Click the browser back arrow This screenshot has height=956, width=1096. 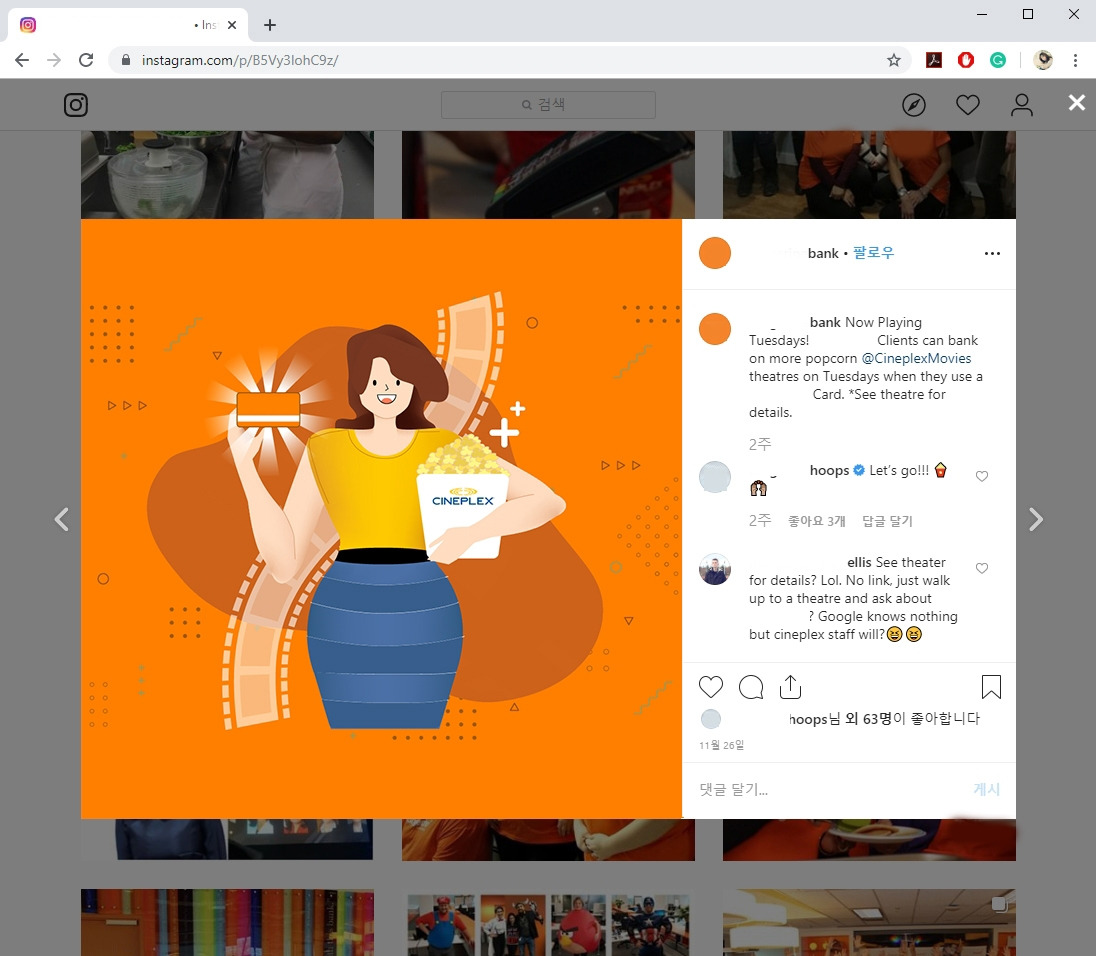click(22, 60)
